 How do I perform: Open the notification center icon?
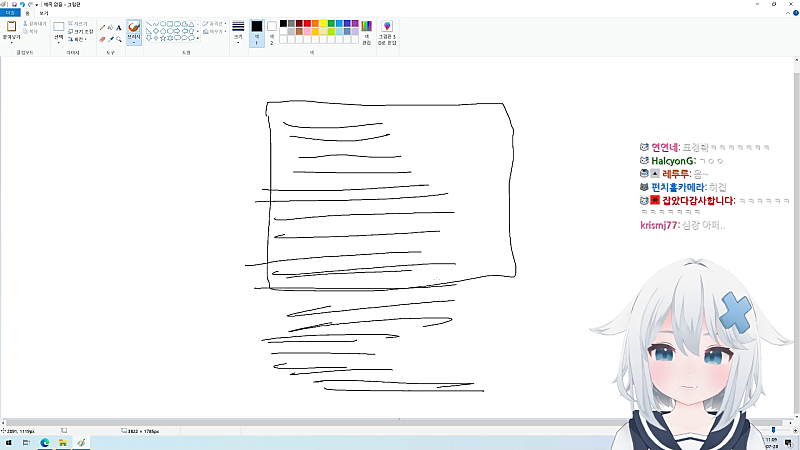788,443
